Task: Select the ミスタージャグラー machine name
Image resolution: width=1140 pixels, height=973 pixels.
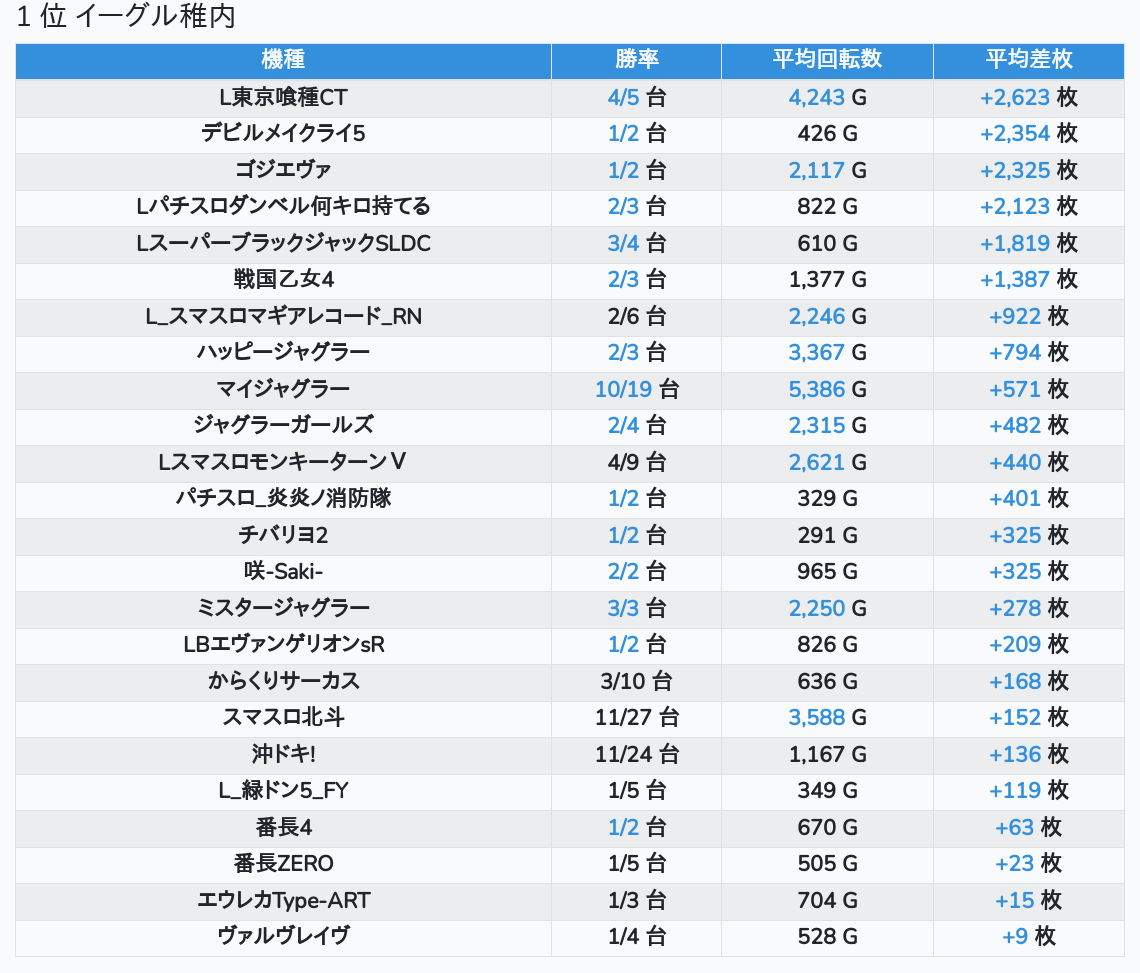Action: tap(283, 608)
